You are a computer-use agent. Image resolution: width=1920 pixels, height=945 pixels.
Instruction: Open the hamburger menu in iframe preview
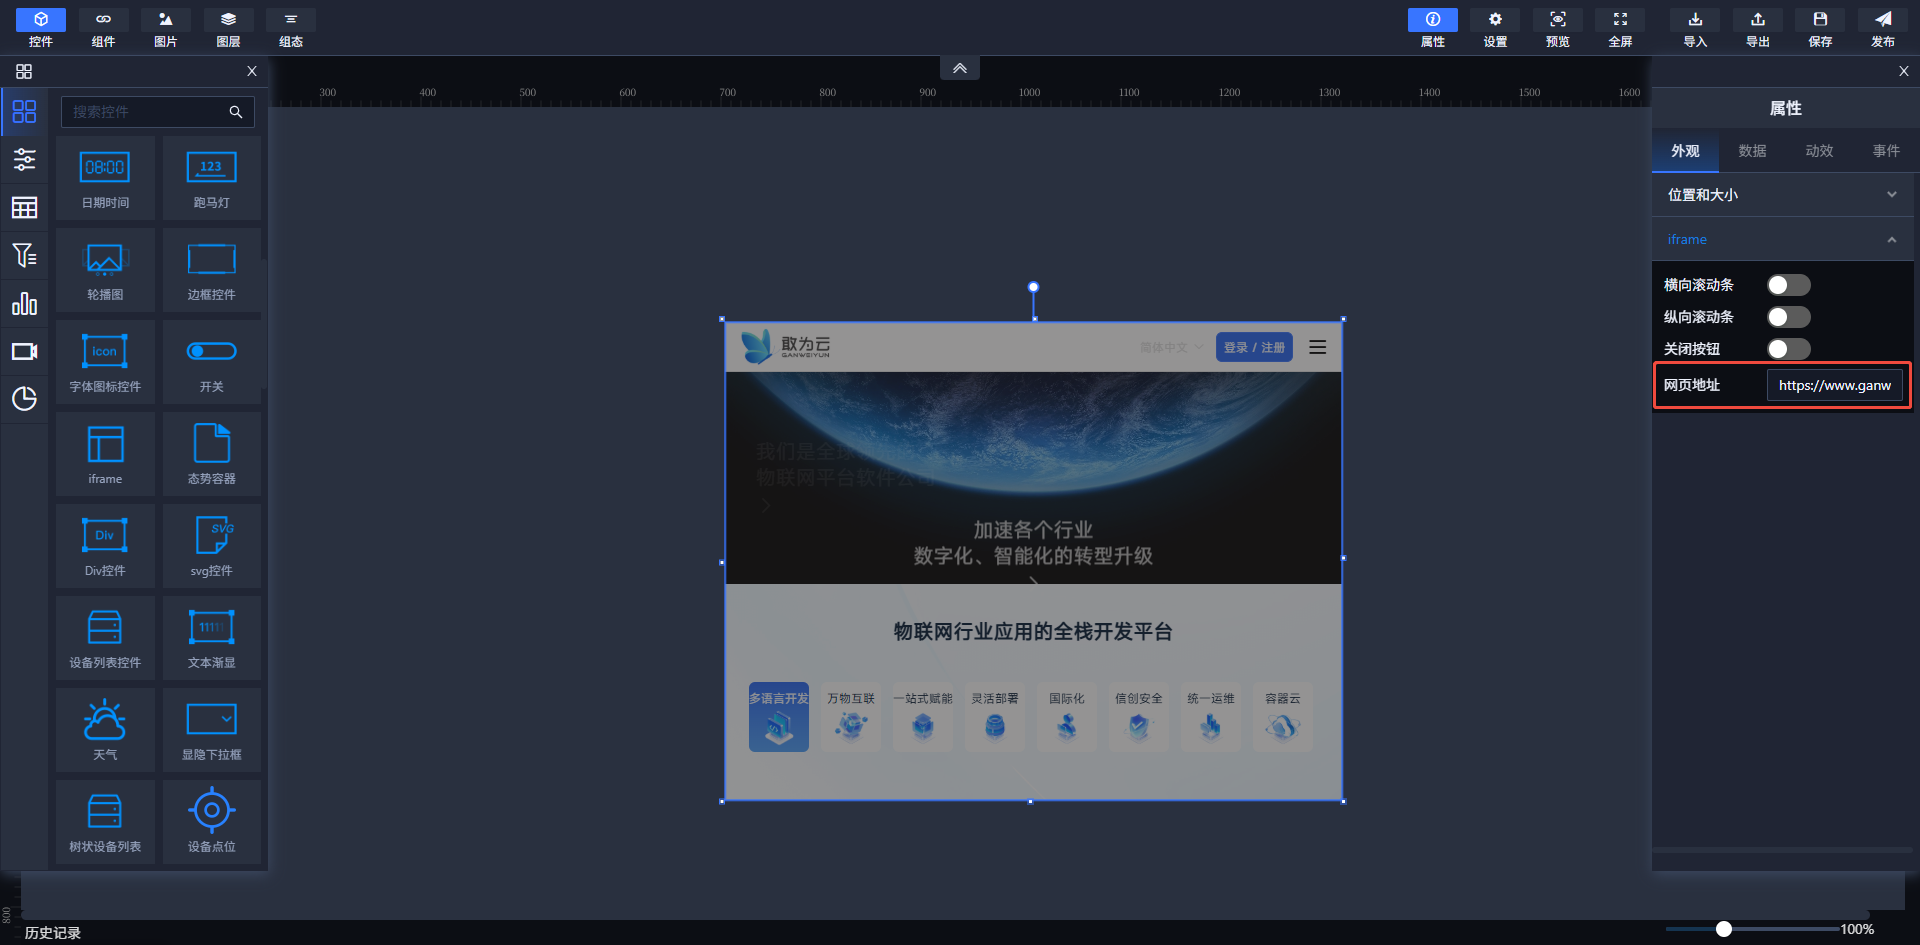tap(1318, 347)
